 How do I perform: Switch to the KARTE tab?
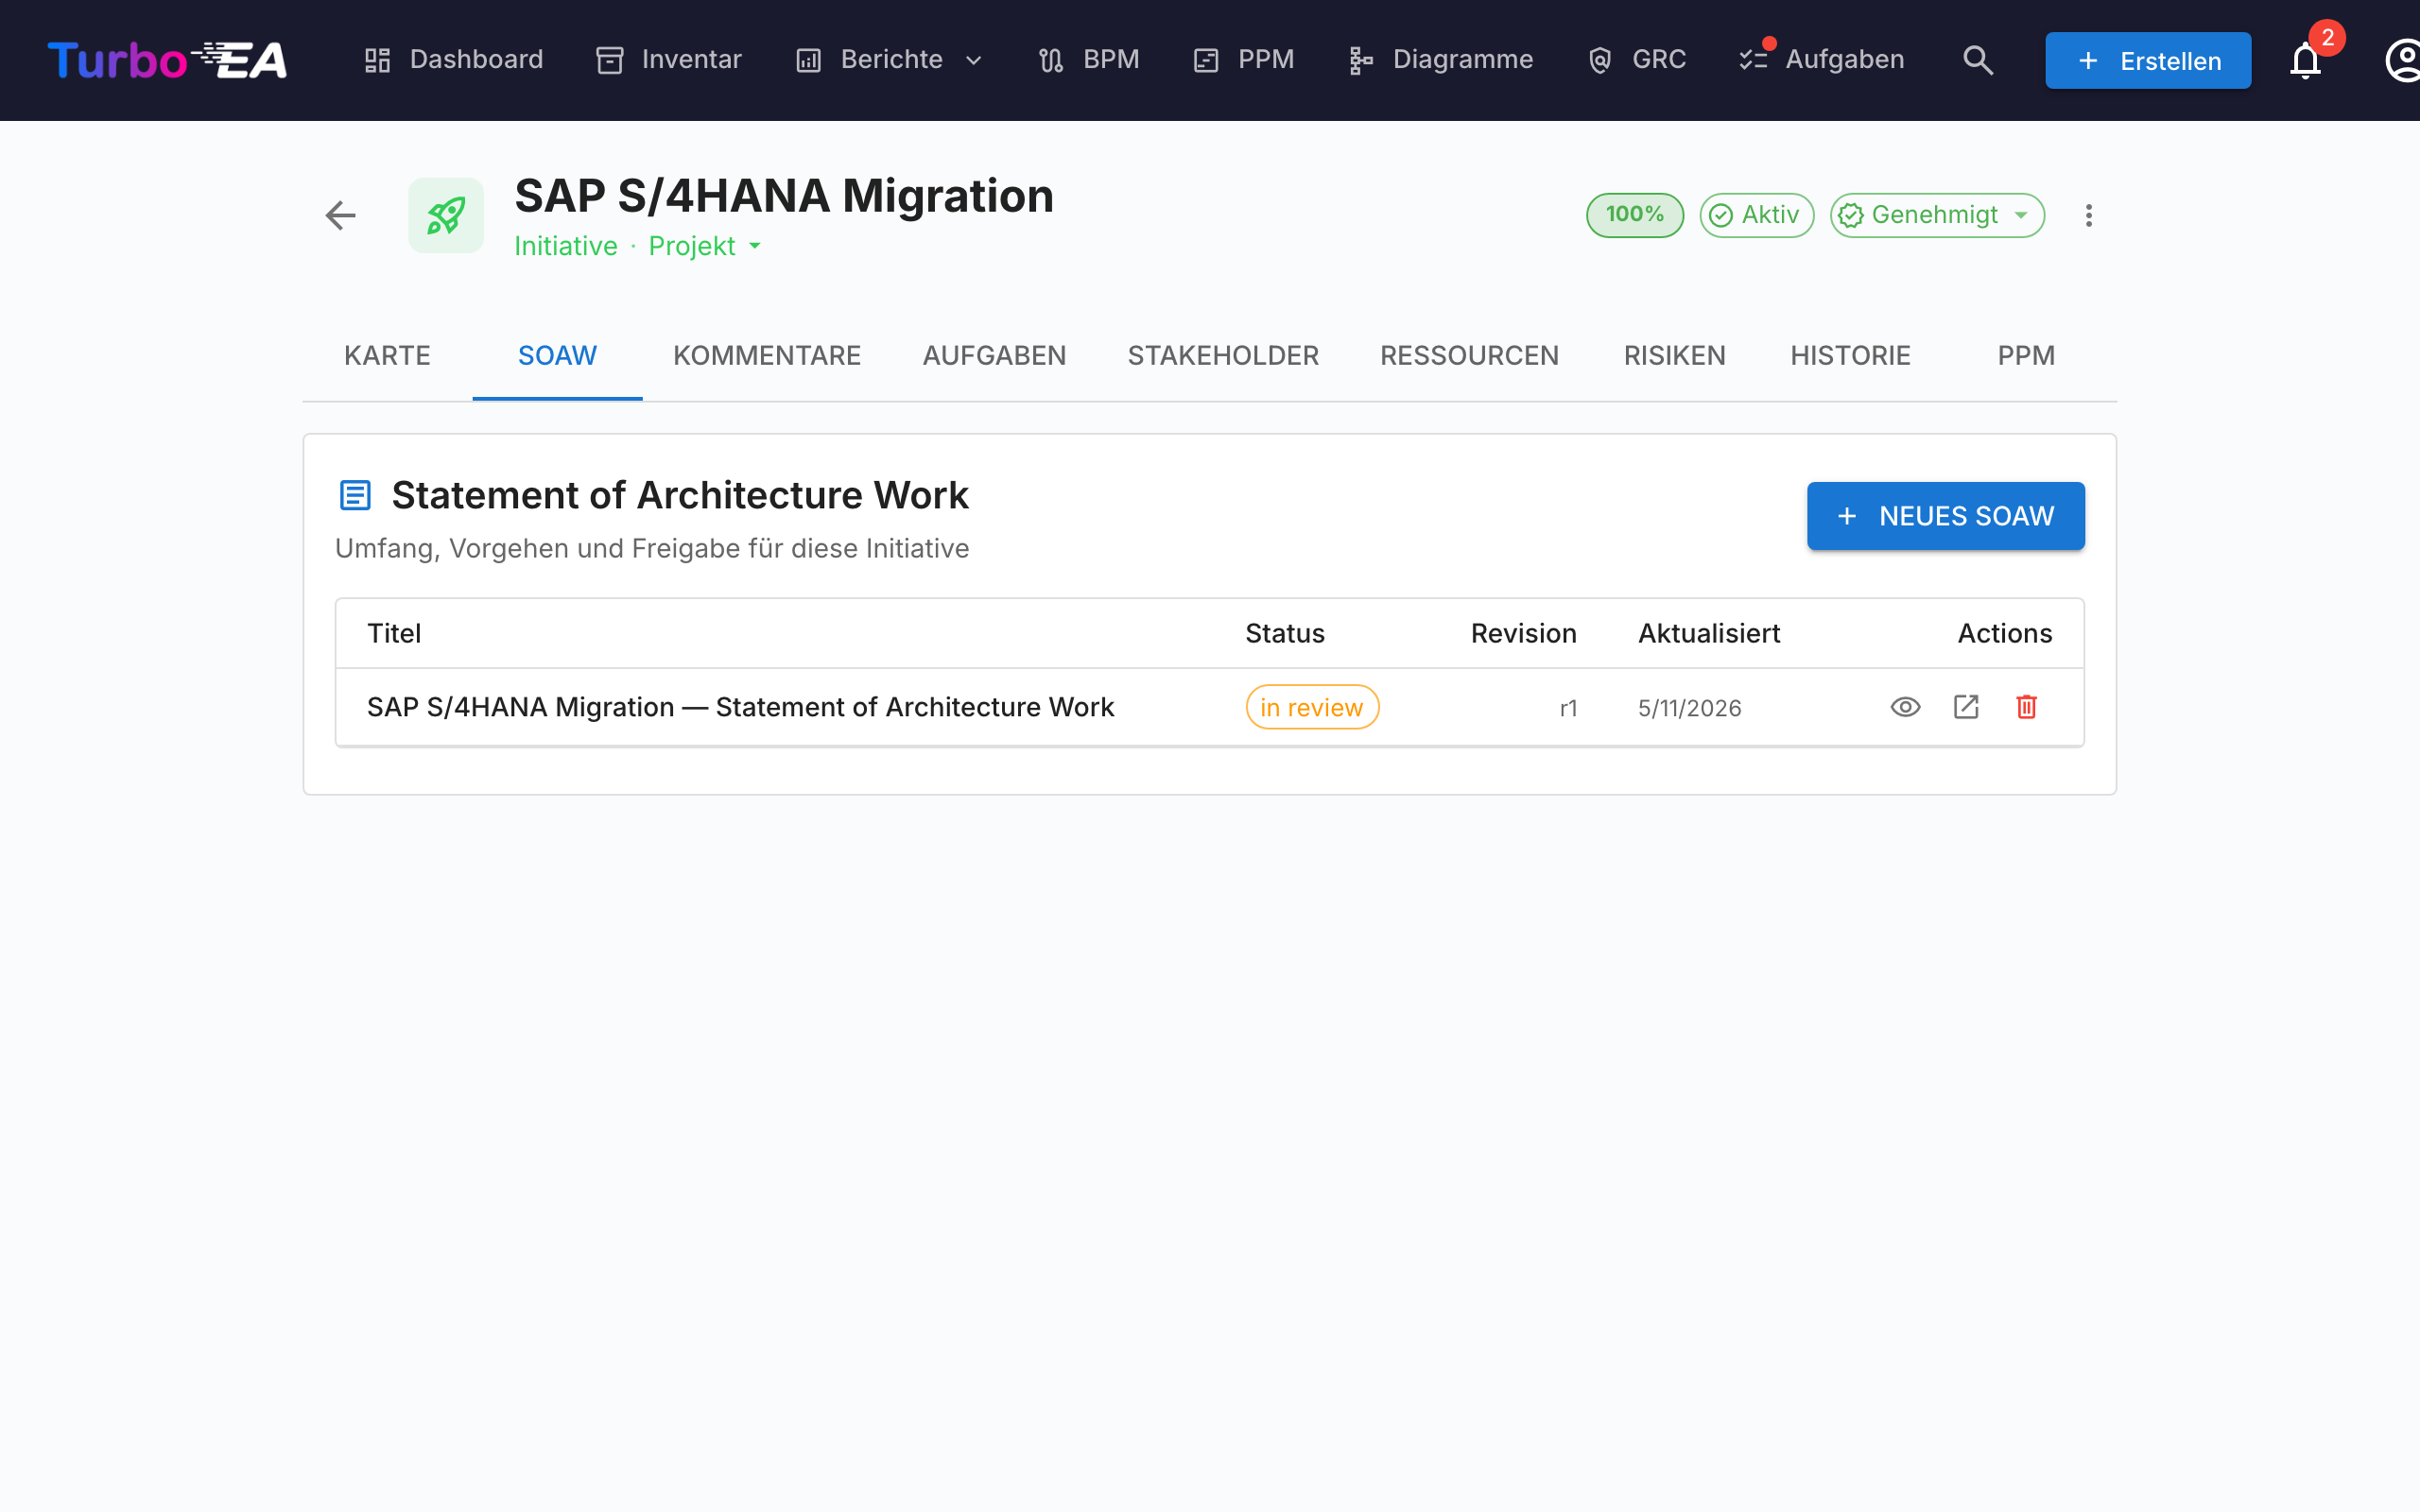pyautogui.click(x=387, y=356)
